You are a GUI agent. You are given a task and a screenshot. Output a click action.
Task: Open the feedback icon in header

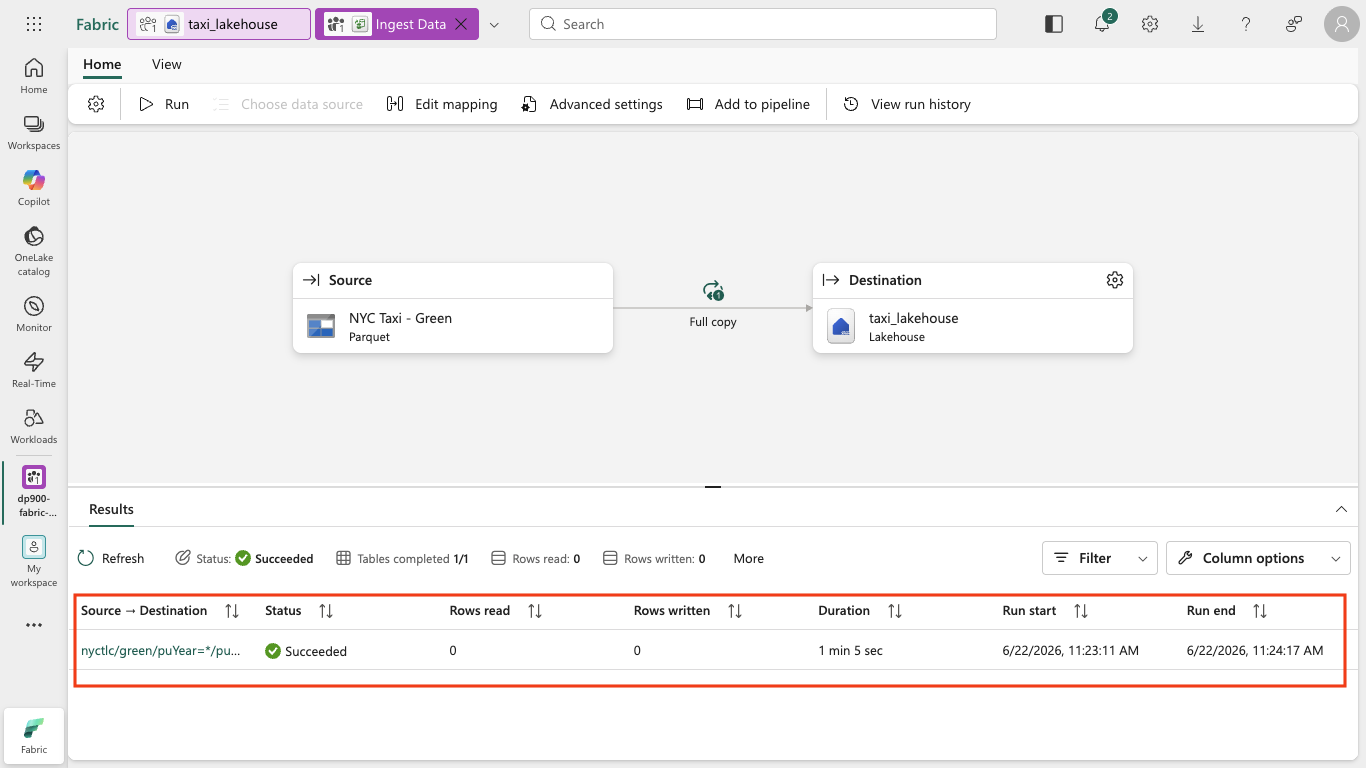1294,24
